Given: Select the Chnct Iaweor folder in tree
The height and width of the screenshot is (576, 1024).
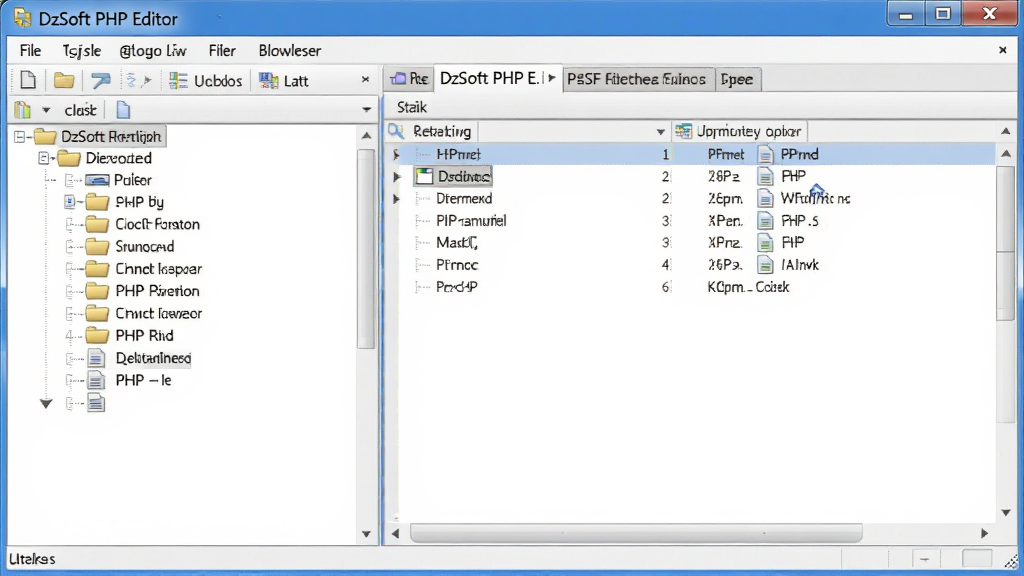Looking at the screenshot, I should pyautogui.click(x=159, y=313).
